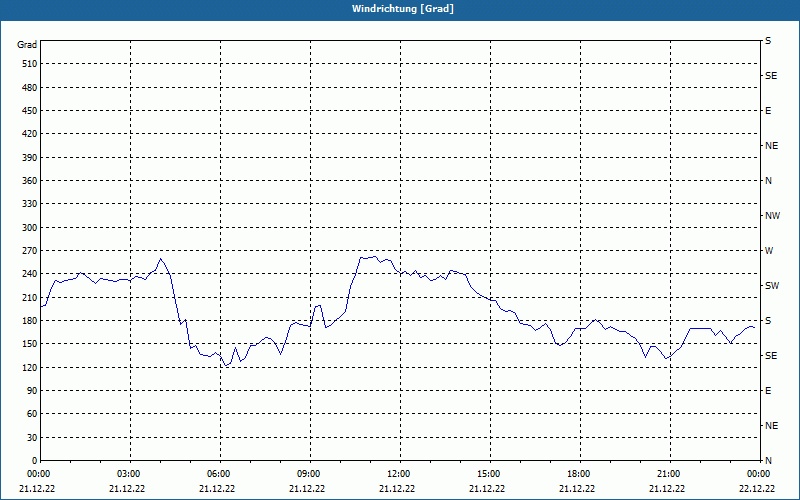Viewport: 800px width, 500px height.
Task: Click the 21:00 x-axis time
Action: pos(667,474)
